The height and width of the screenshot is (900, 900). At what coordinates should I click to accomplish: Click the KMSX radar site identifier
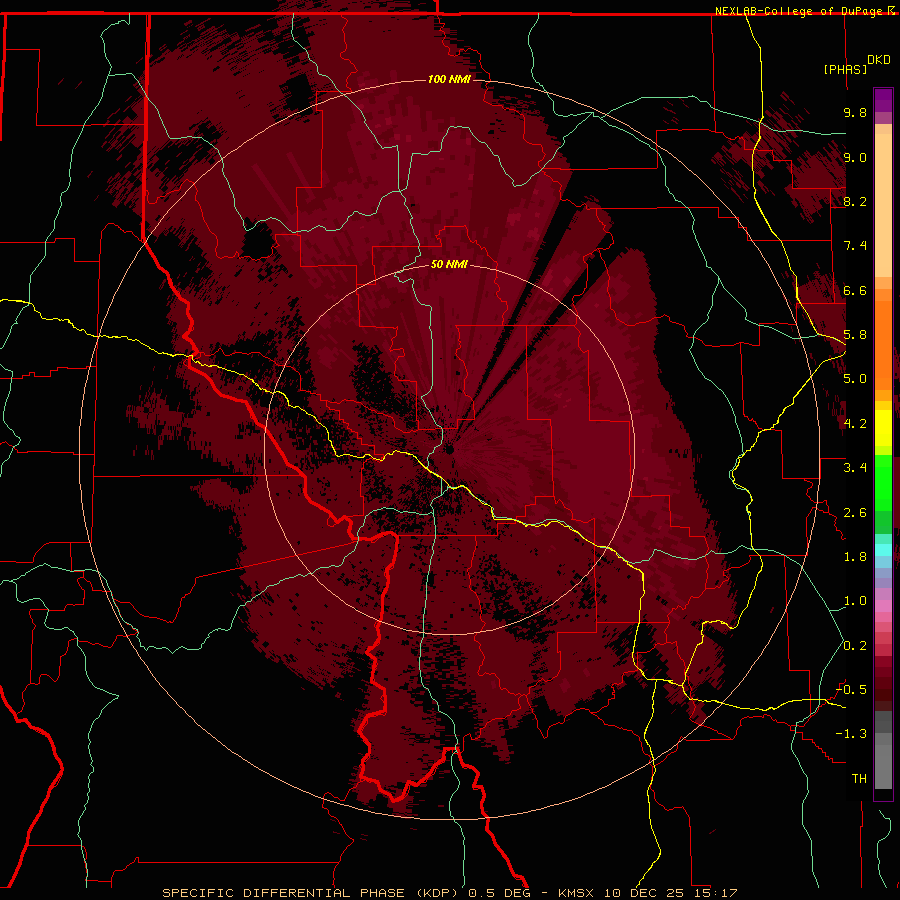click(x=576, y=893)
